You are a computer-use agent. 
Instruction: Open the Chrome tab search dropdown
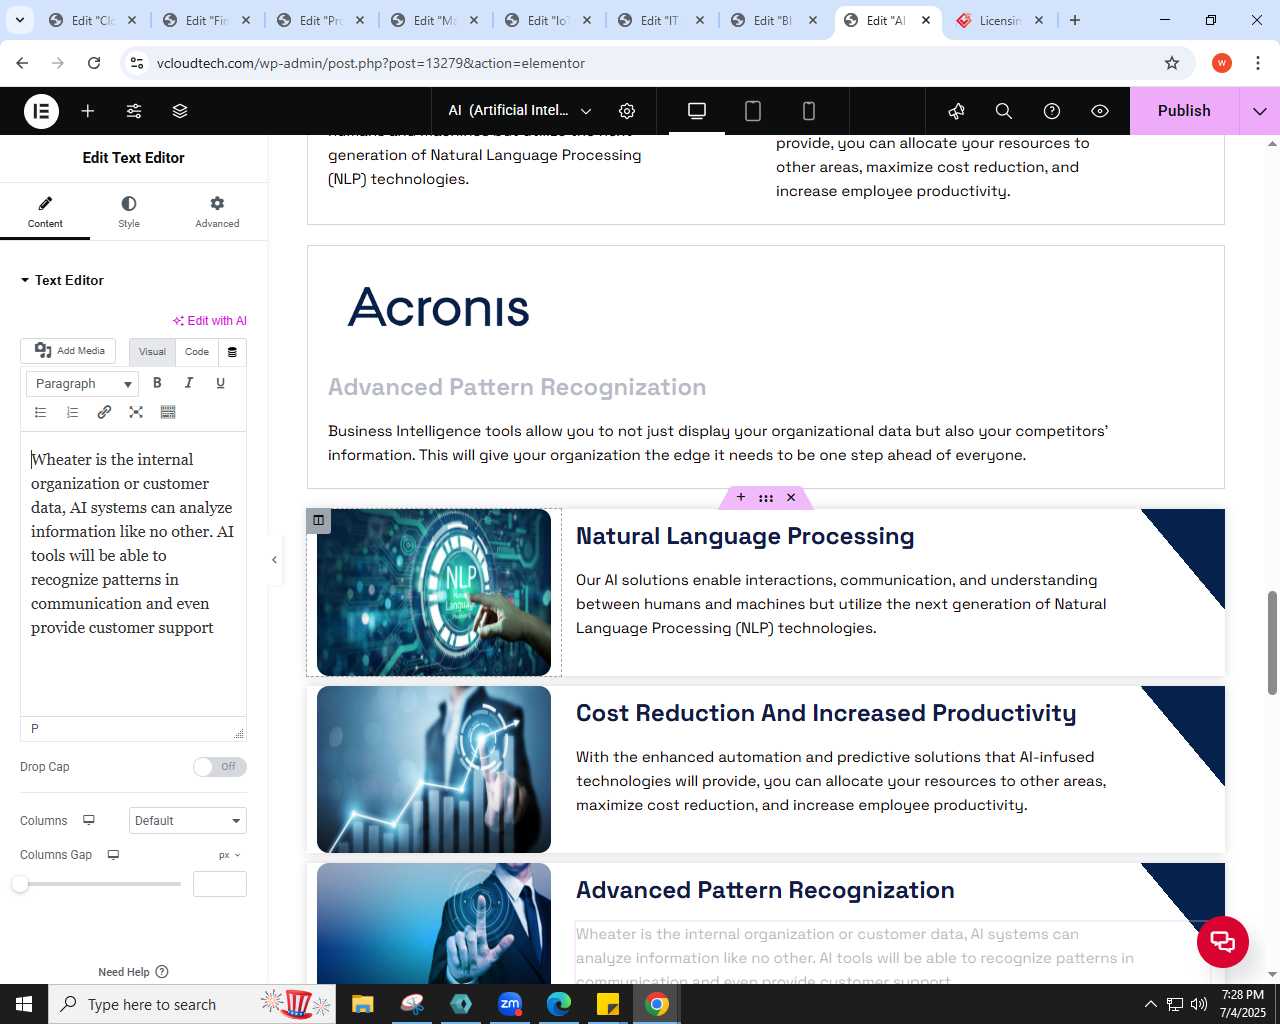tap(19, 20)
